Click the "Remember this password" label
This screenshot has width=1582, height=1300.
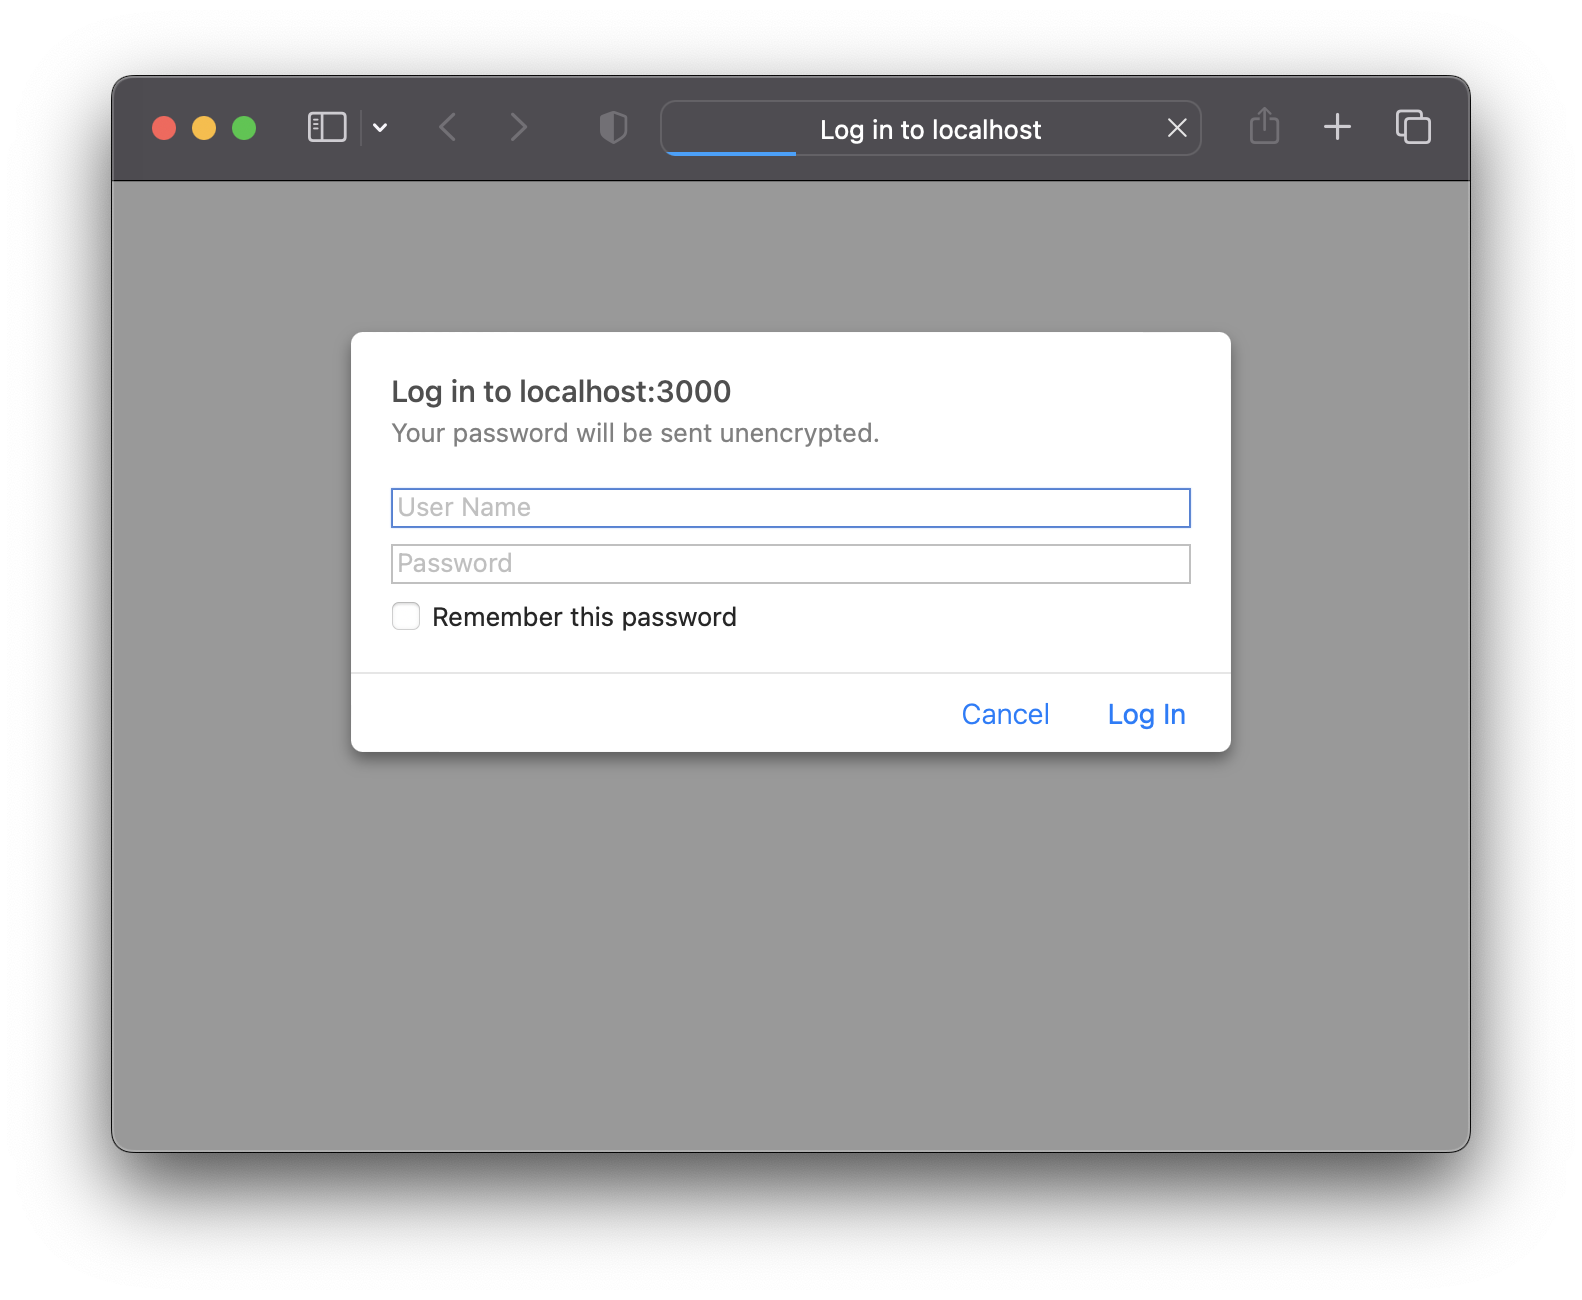(x=584, y=617)
